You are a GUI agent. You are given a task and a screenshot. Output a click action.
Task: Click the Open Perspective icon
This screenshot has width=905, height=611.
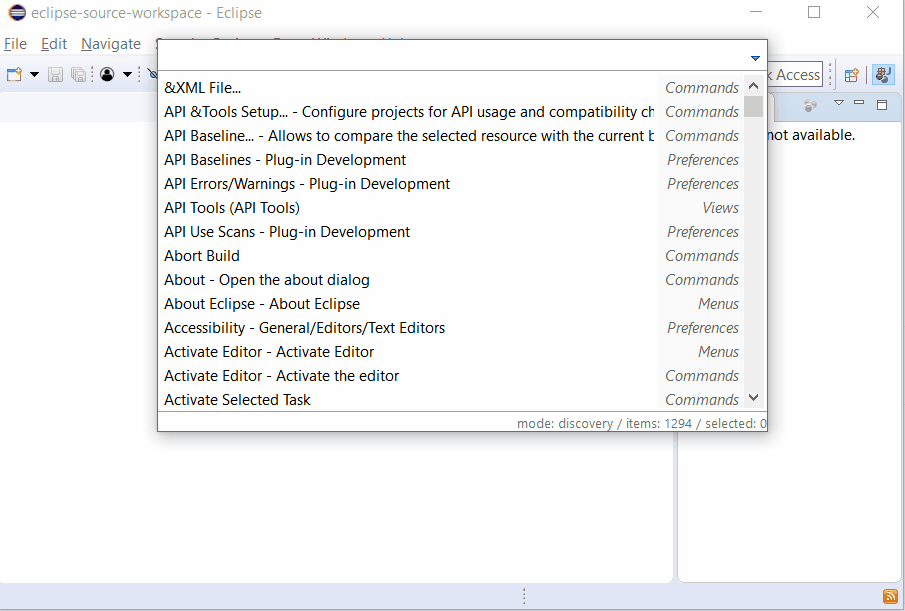pos(851,75)
